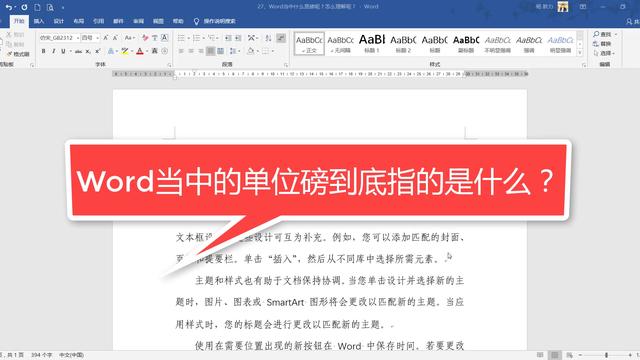640x360 pixels.
Task: Decrease the font size
Action: pos(115,38)
